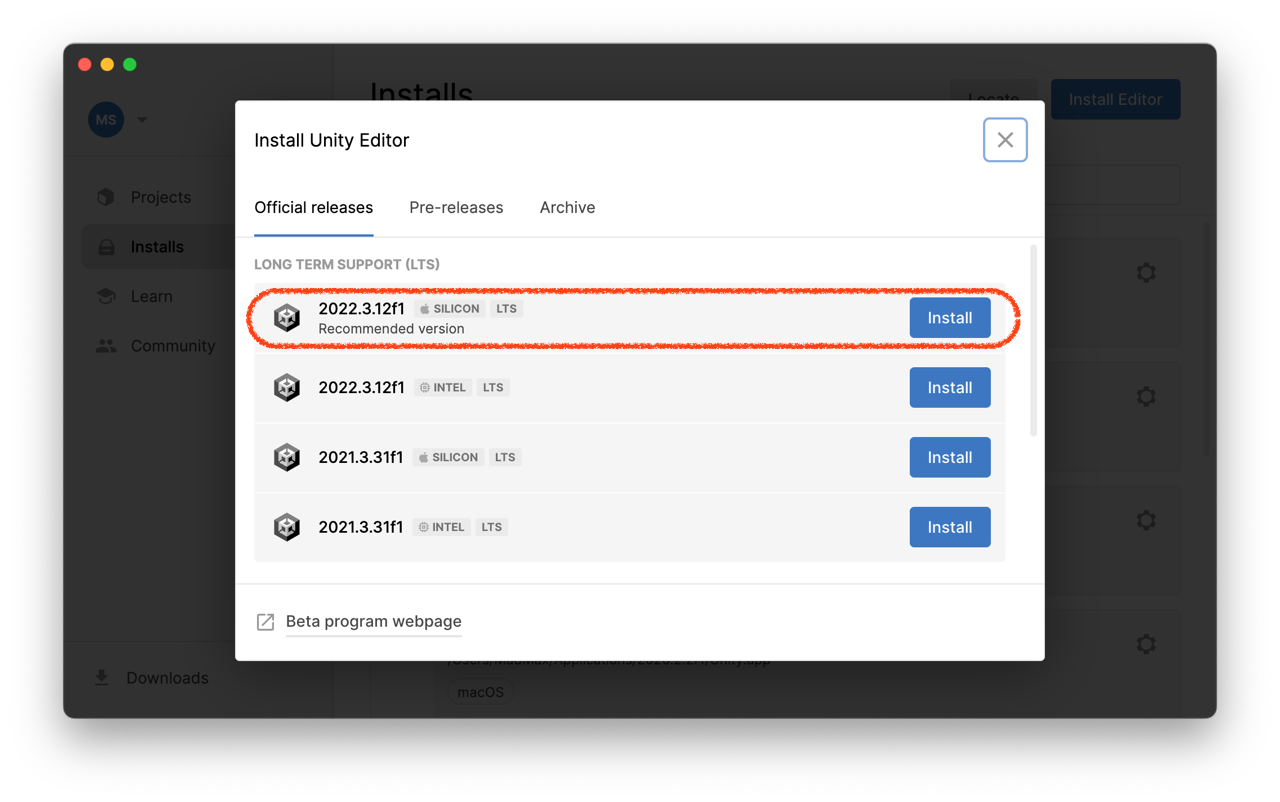Click LTS badge in 2022.3.12f1 Intel row
Screen dimensions: 1280x802
pyautogui.click(x=493, y=388)
